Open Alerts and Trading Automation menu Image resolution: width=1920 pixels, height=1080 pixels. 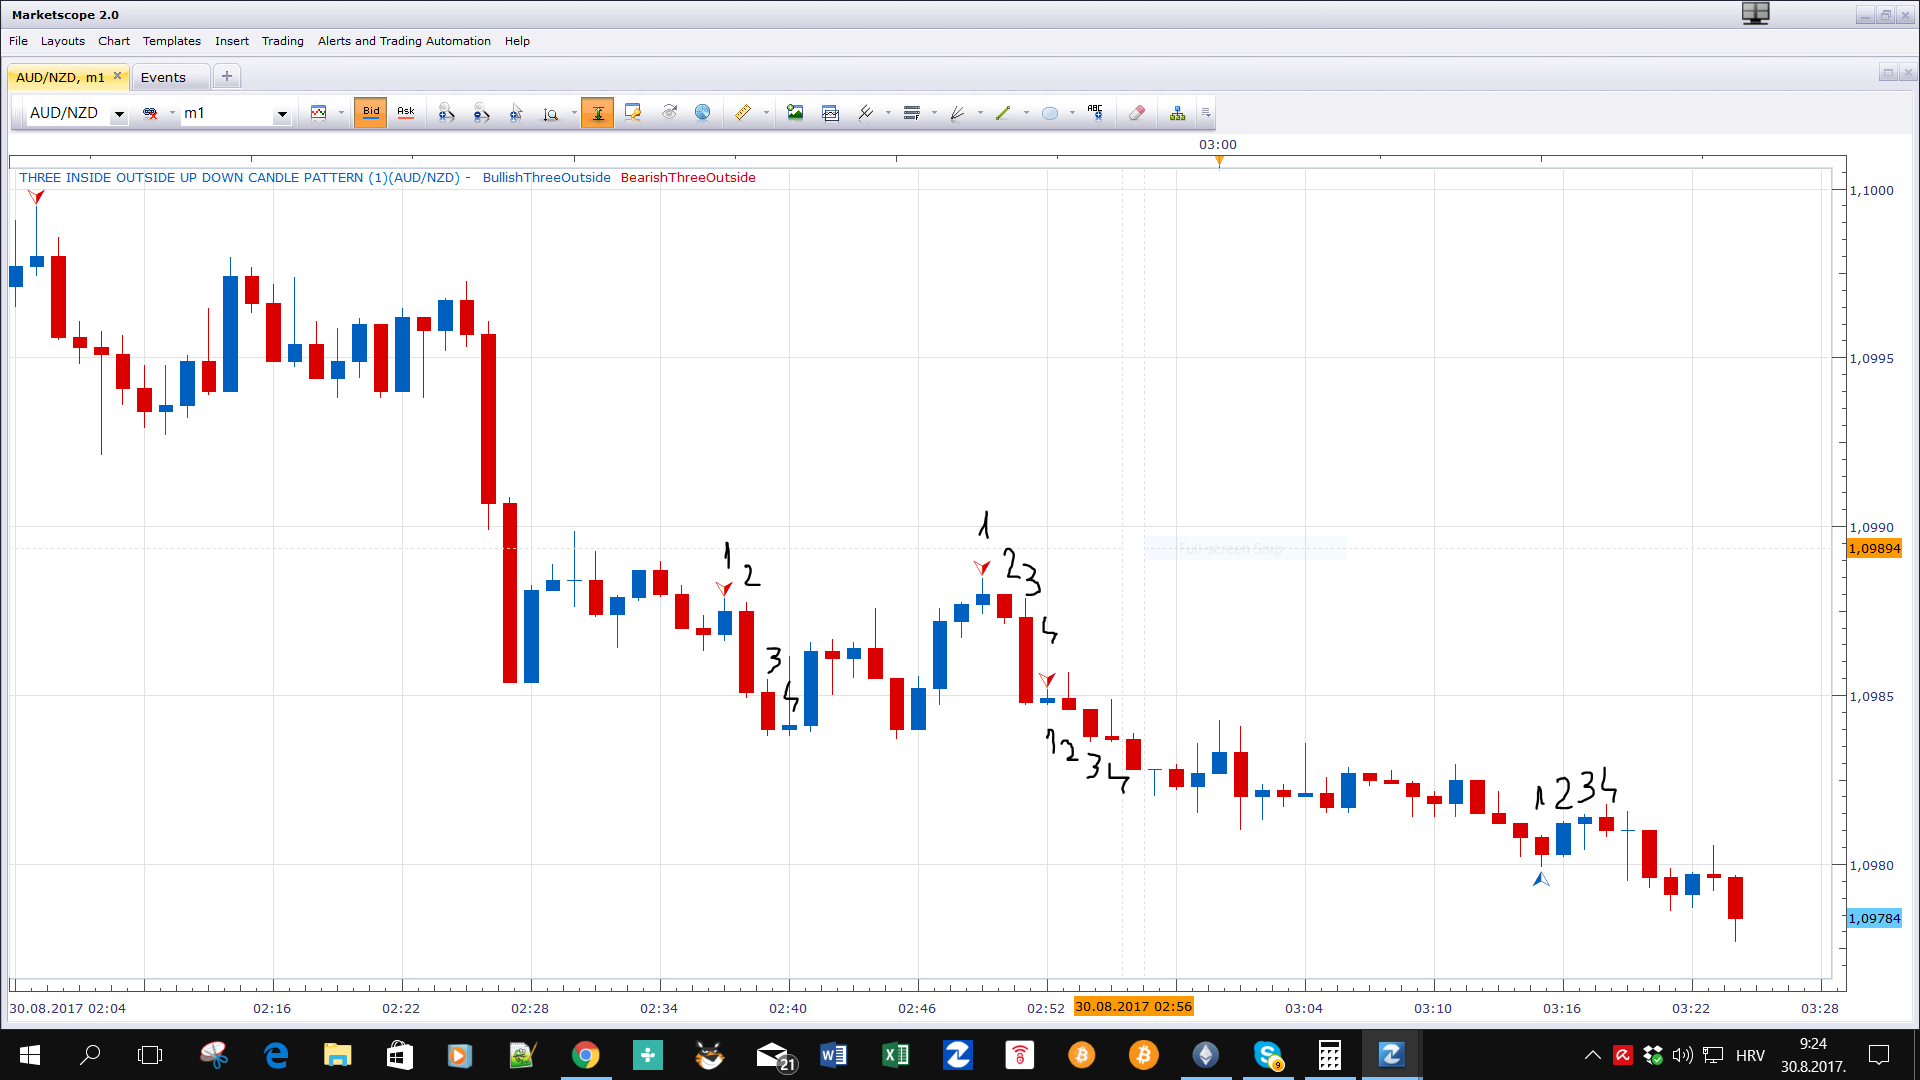click(404, 41)
